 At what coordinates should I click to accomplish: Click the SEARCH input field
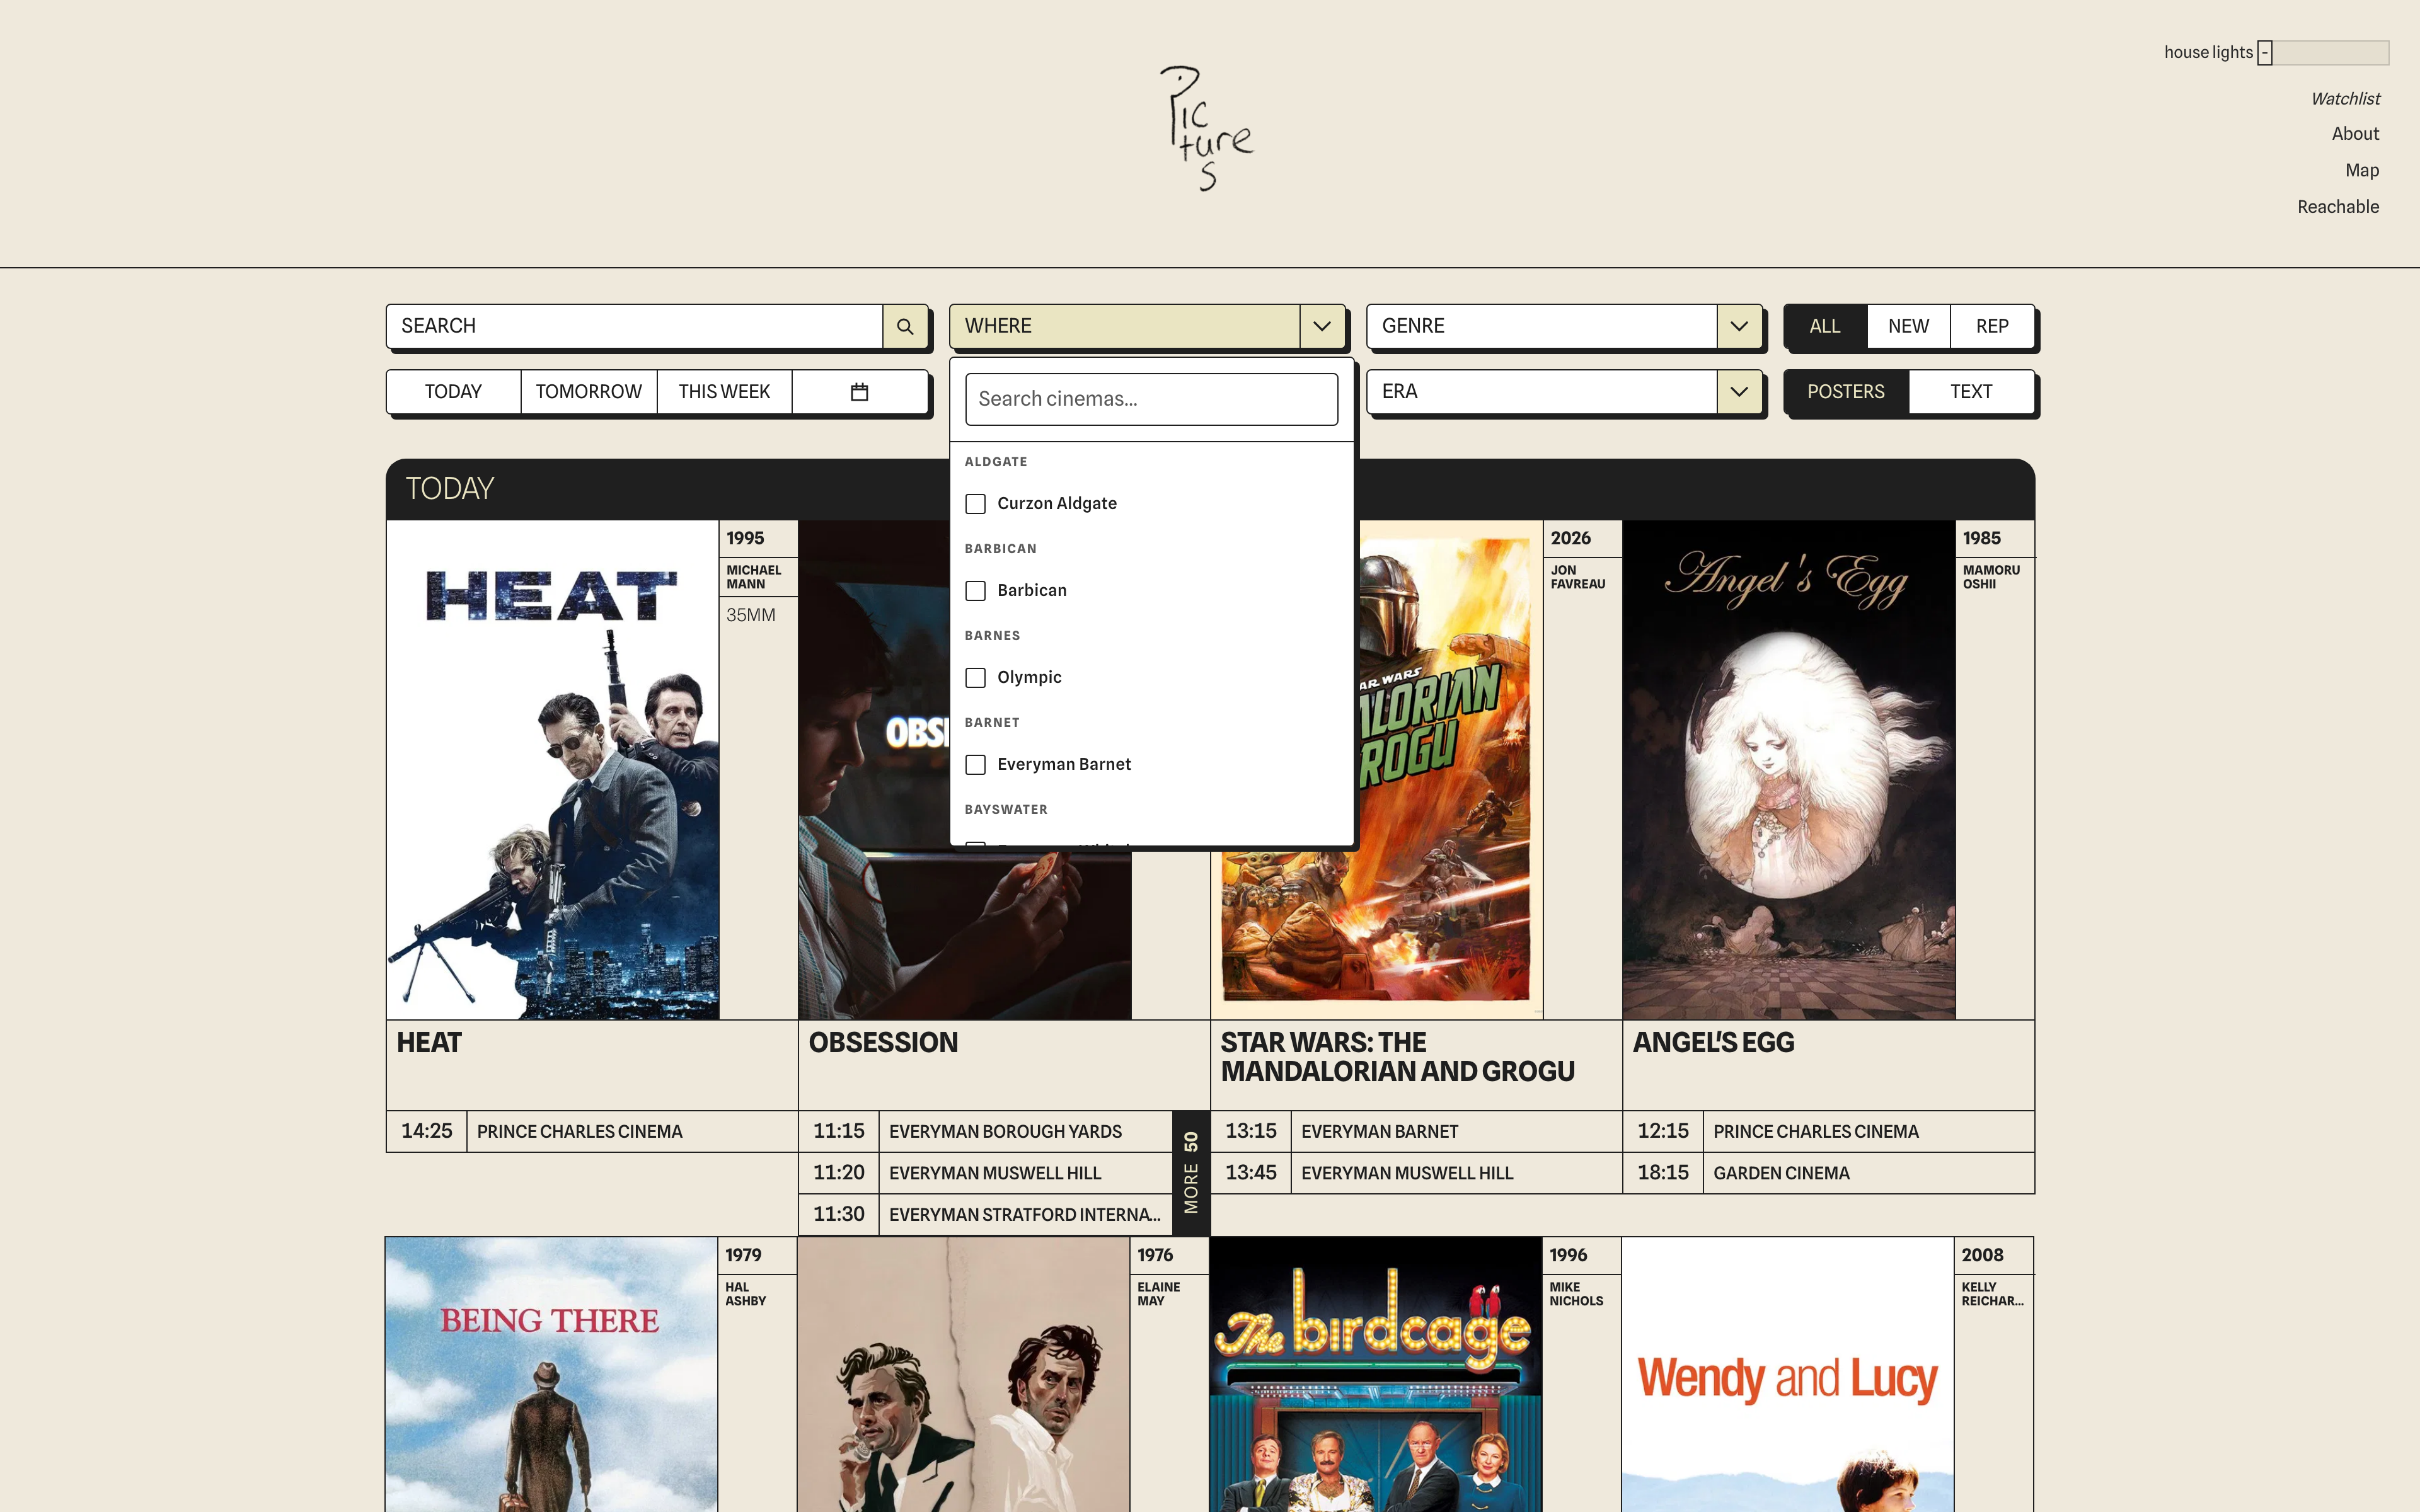coord(635,326)
